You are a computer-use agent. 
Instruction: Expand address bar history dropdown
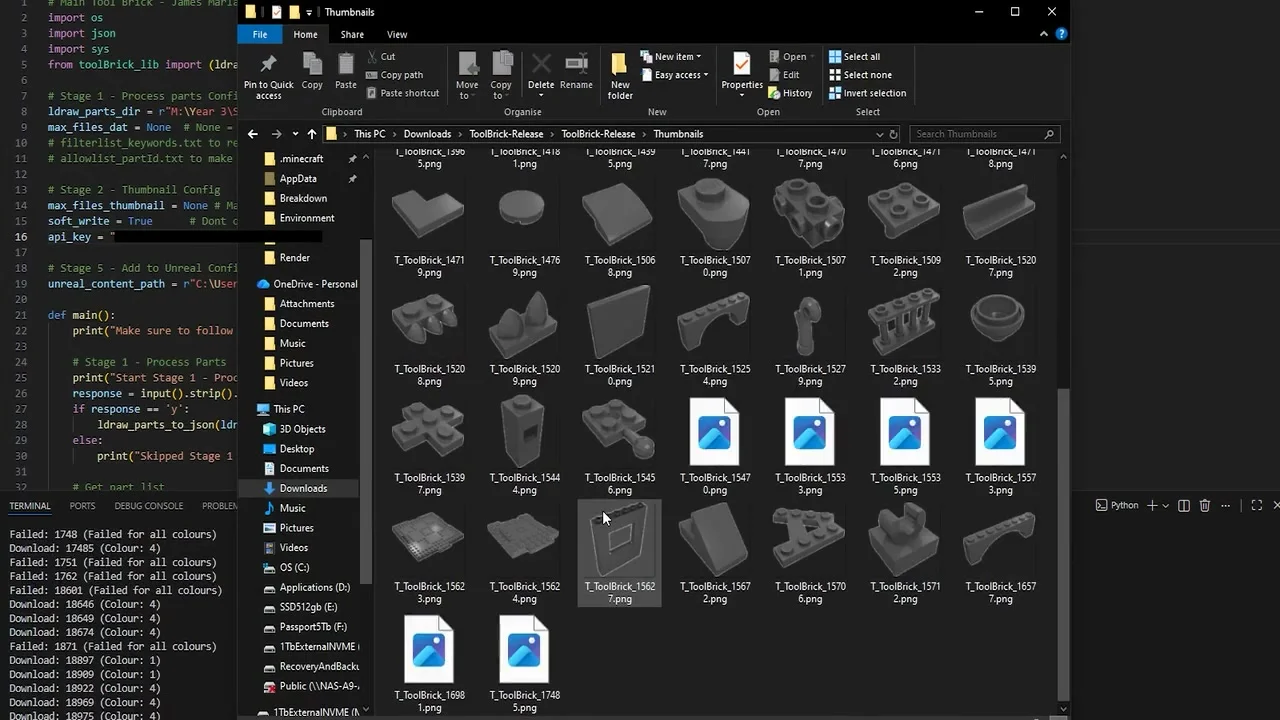pyautogui.click(x=880, y=134)
